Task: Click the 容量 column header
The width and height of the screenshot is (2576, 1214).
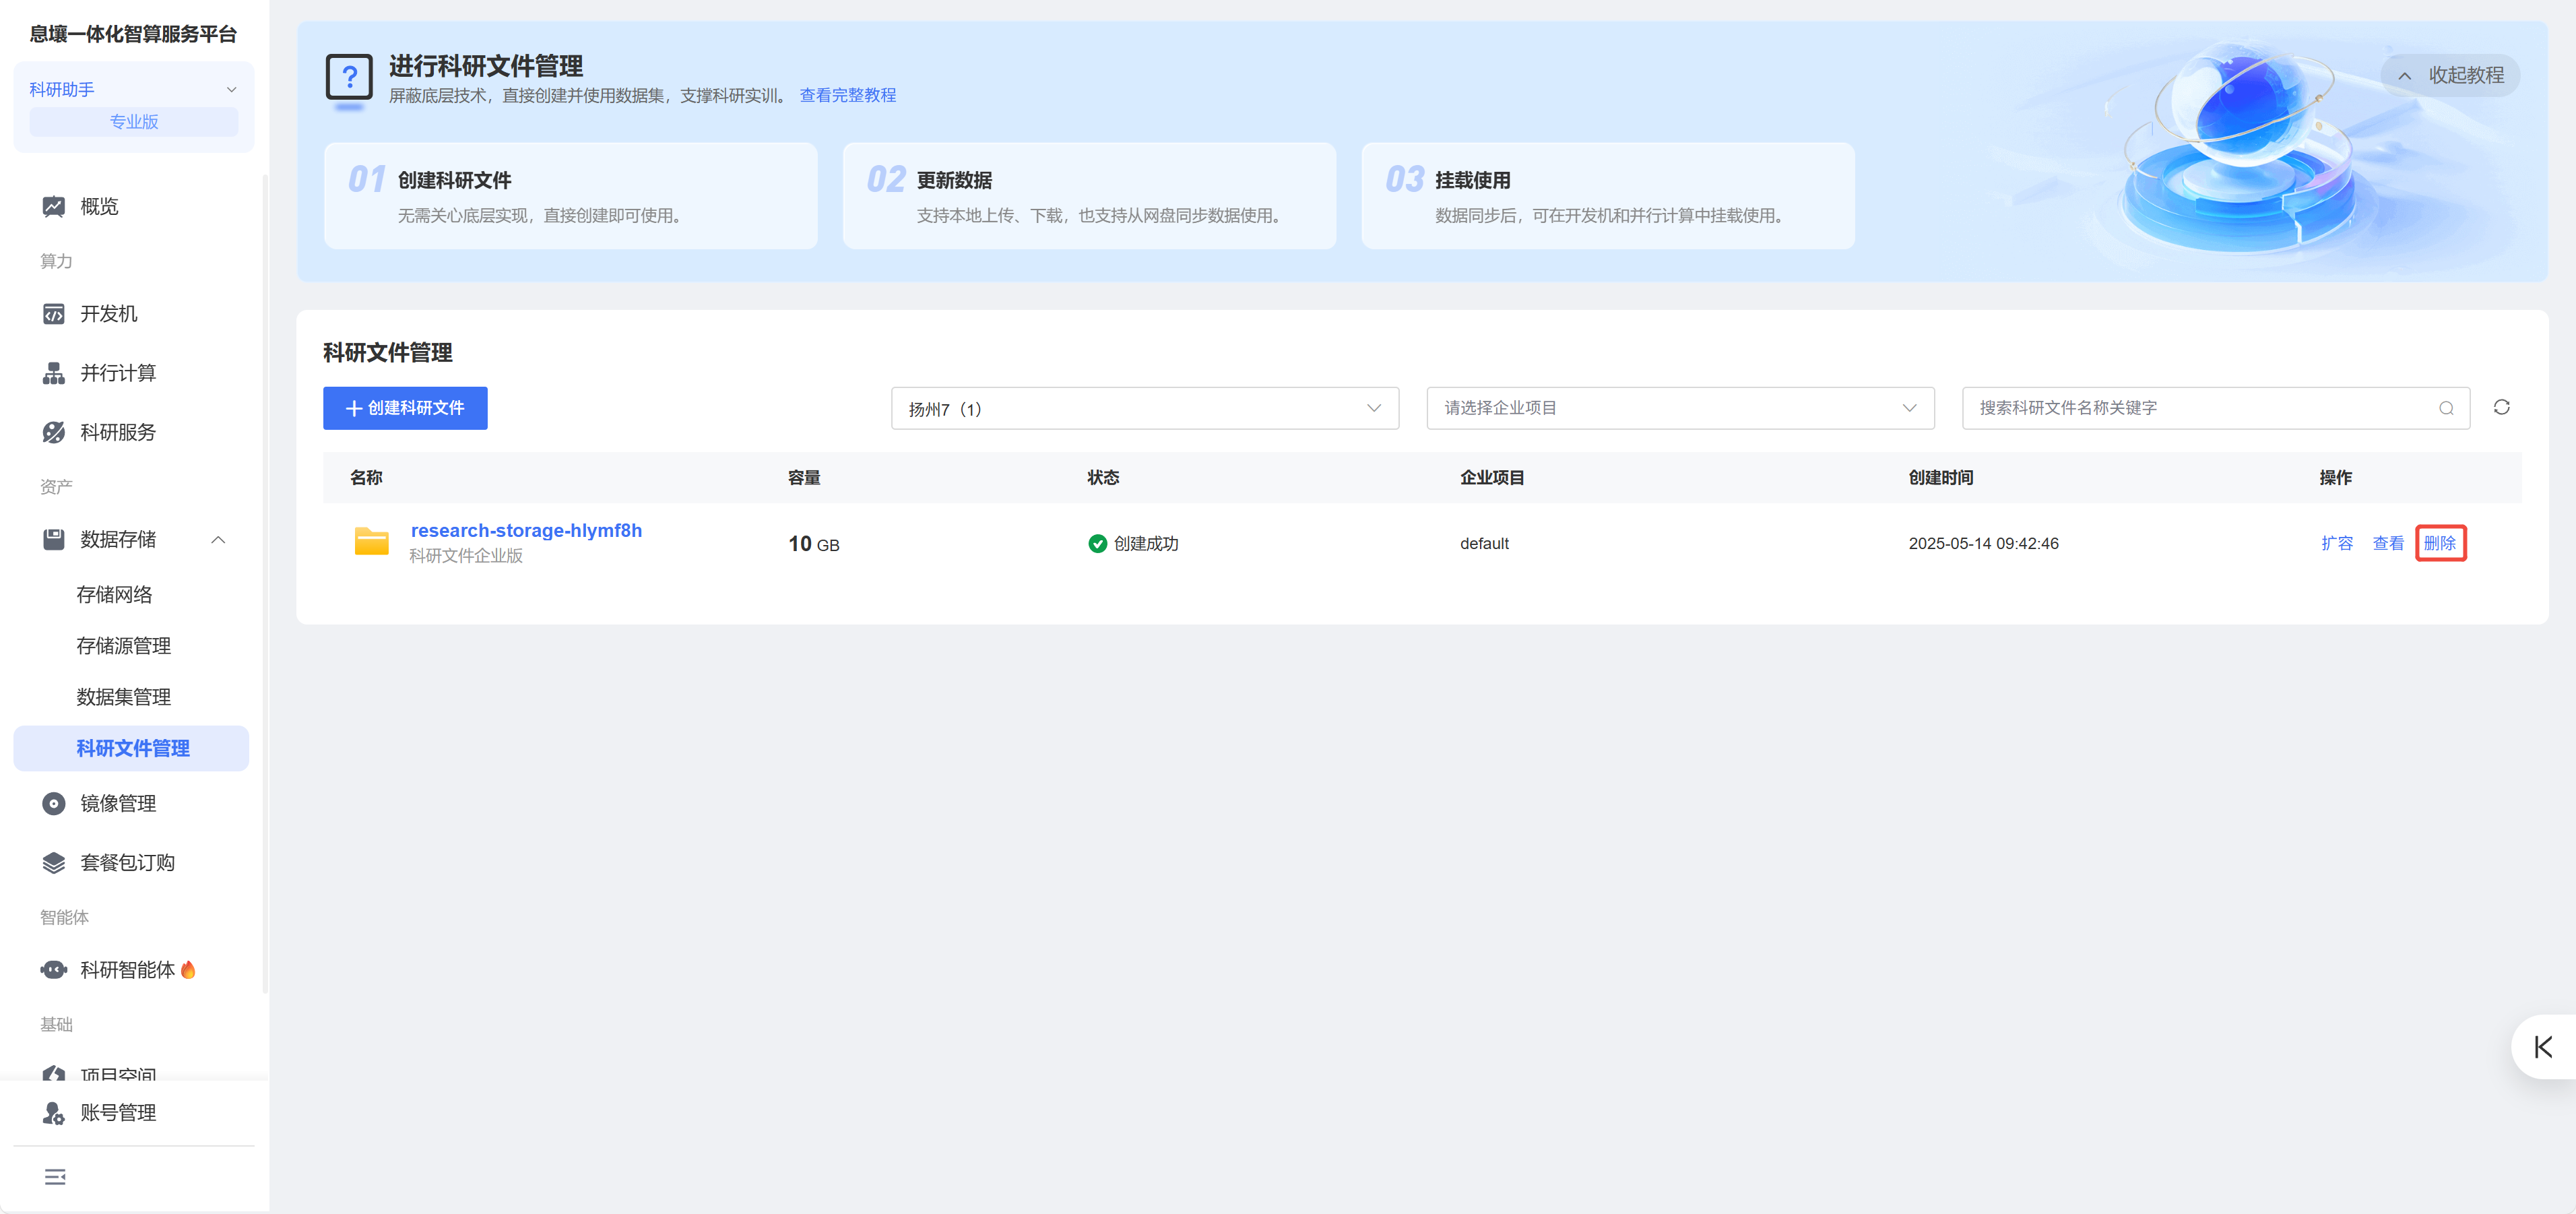Action: pos(804,478)
